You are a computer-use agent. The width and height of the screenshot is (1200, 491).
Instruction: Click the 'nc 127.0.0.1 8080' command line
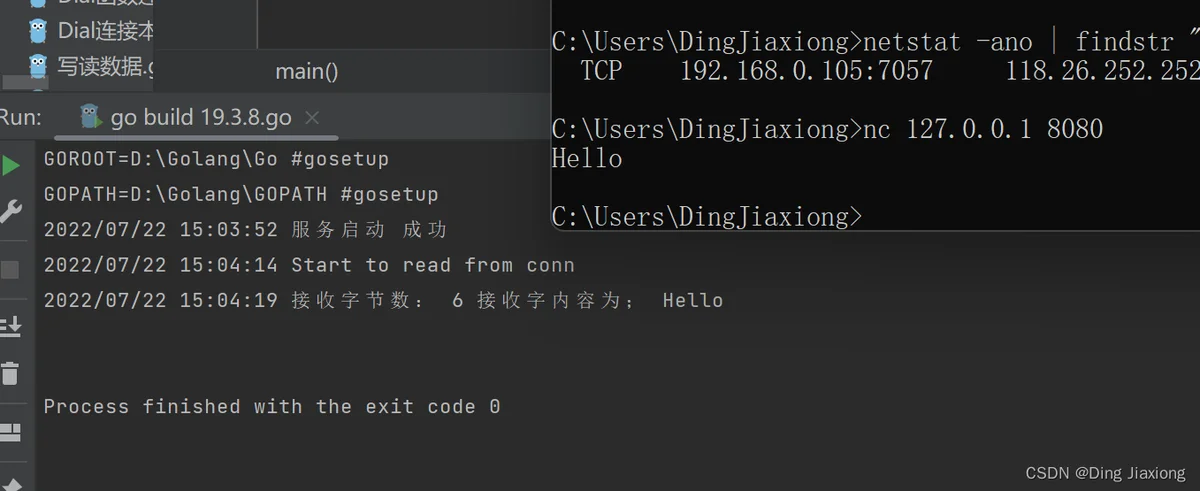coord(828,129)
